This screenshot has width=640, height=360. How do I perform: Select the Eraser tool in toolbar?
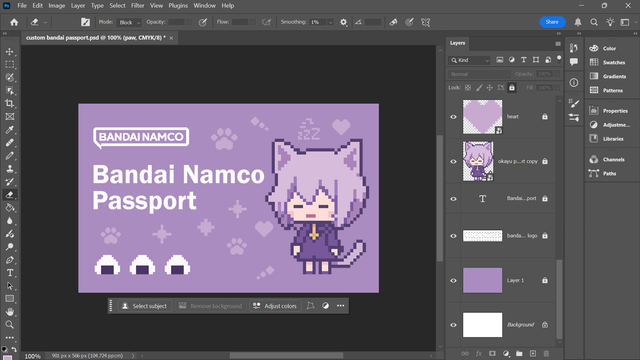pos(9,195)
